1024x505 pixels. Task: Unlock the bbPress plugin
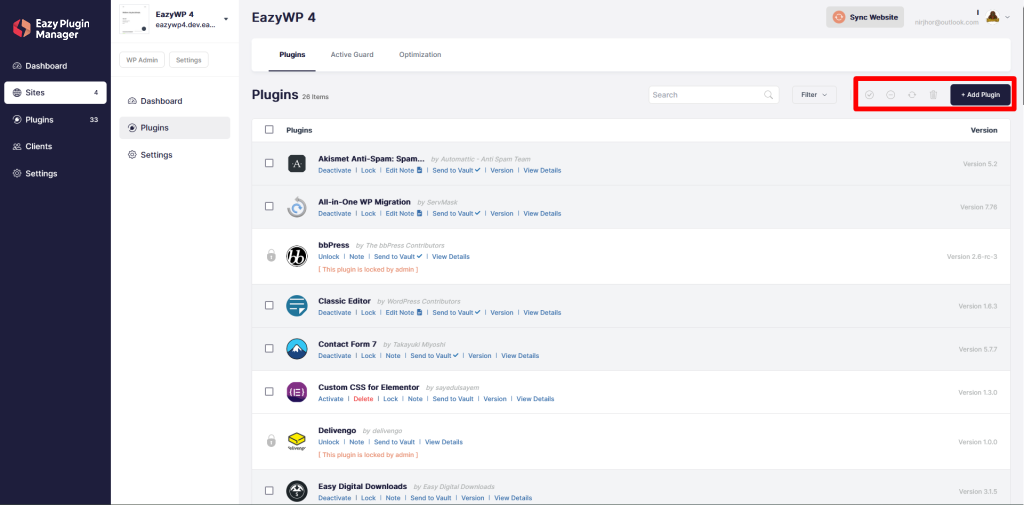[x=328, y=257]
